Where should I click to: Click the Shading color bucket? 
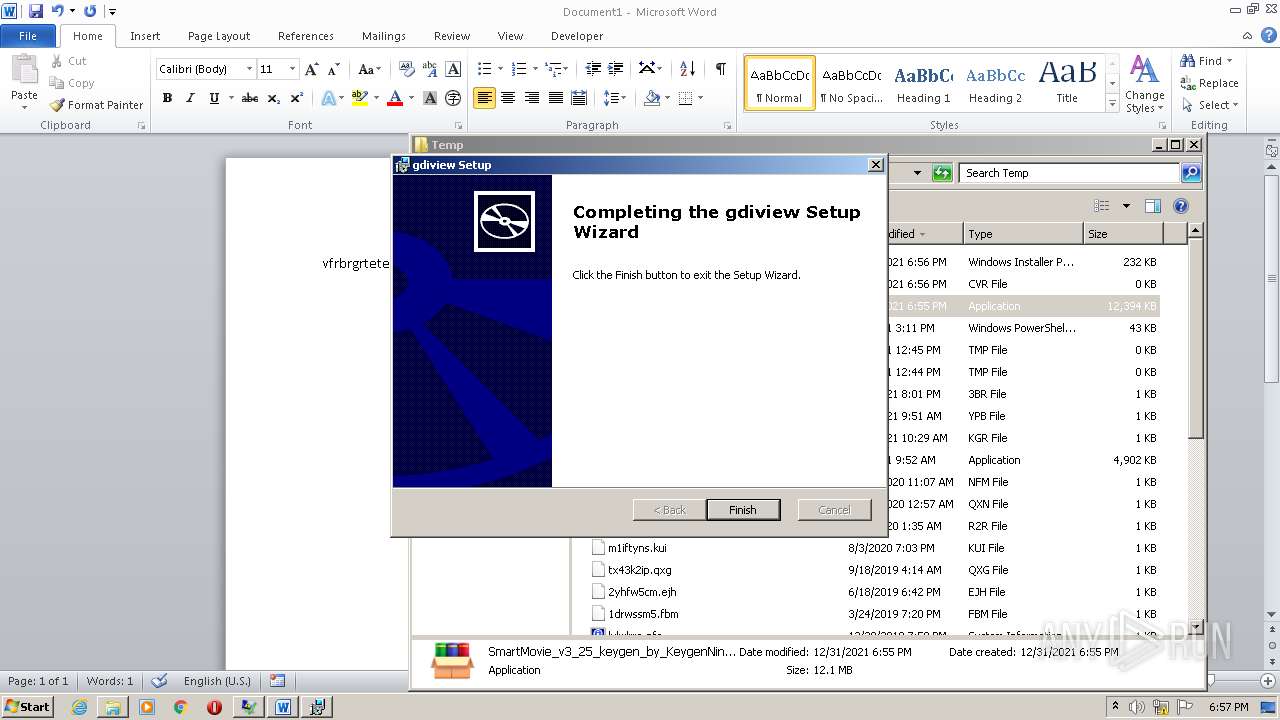pyautogui.click(x=652, y=98)
